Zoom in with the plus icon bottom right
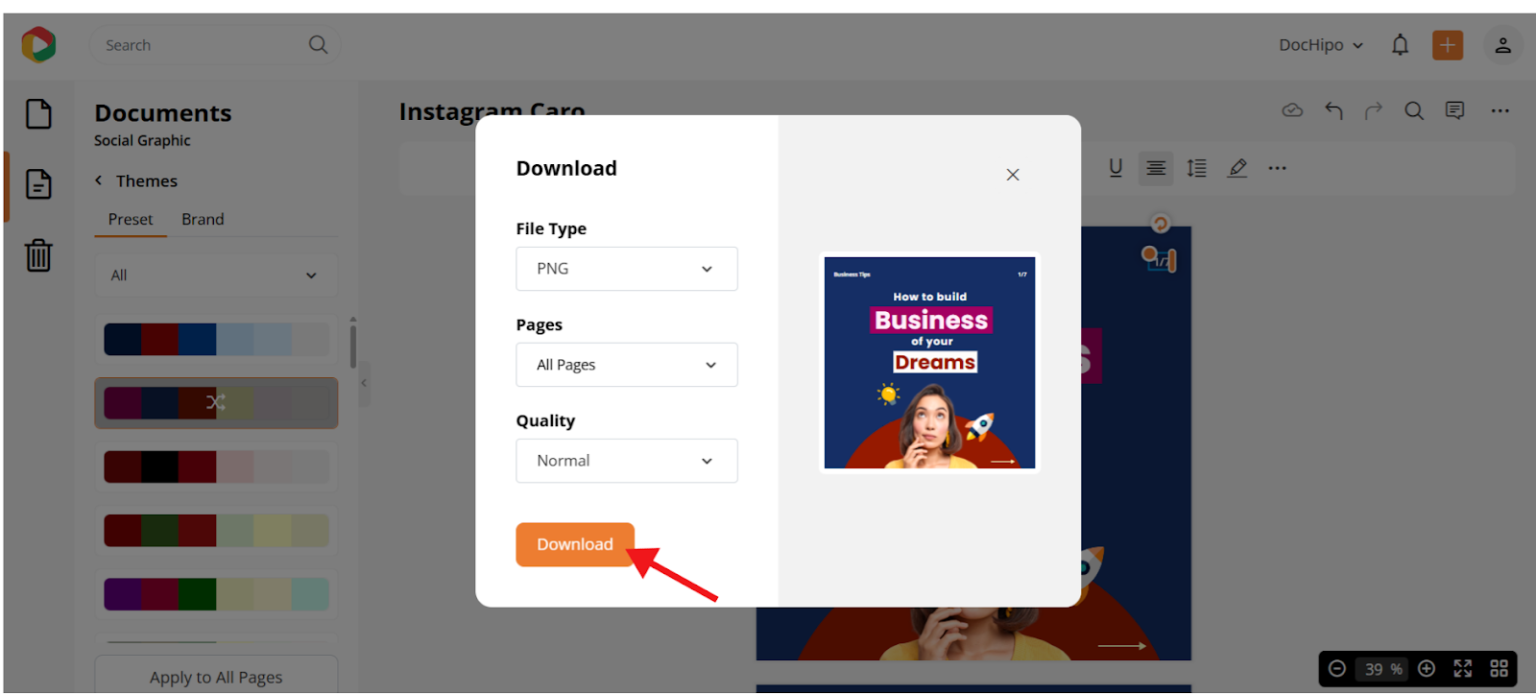The image size is (1536, 694). pos(1429,668)
